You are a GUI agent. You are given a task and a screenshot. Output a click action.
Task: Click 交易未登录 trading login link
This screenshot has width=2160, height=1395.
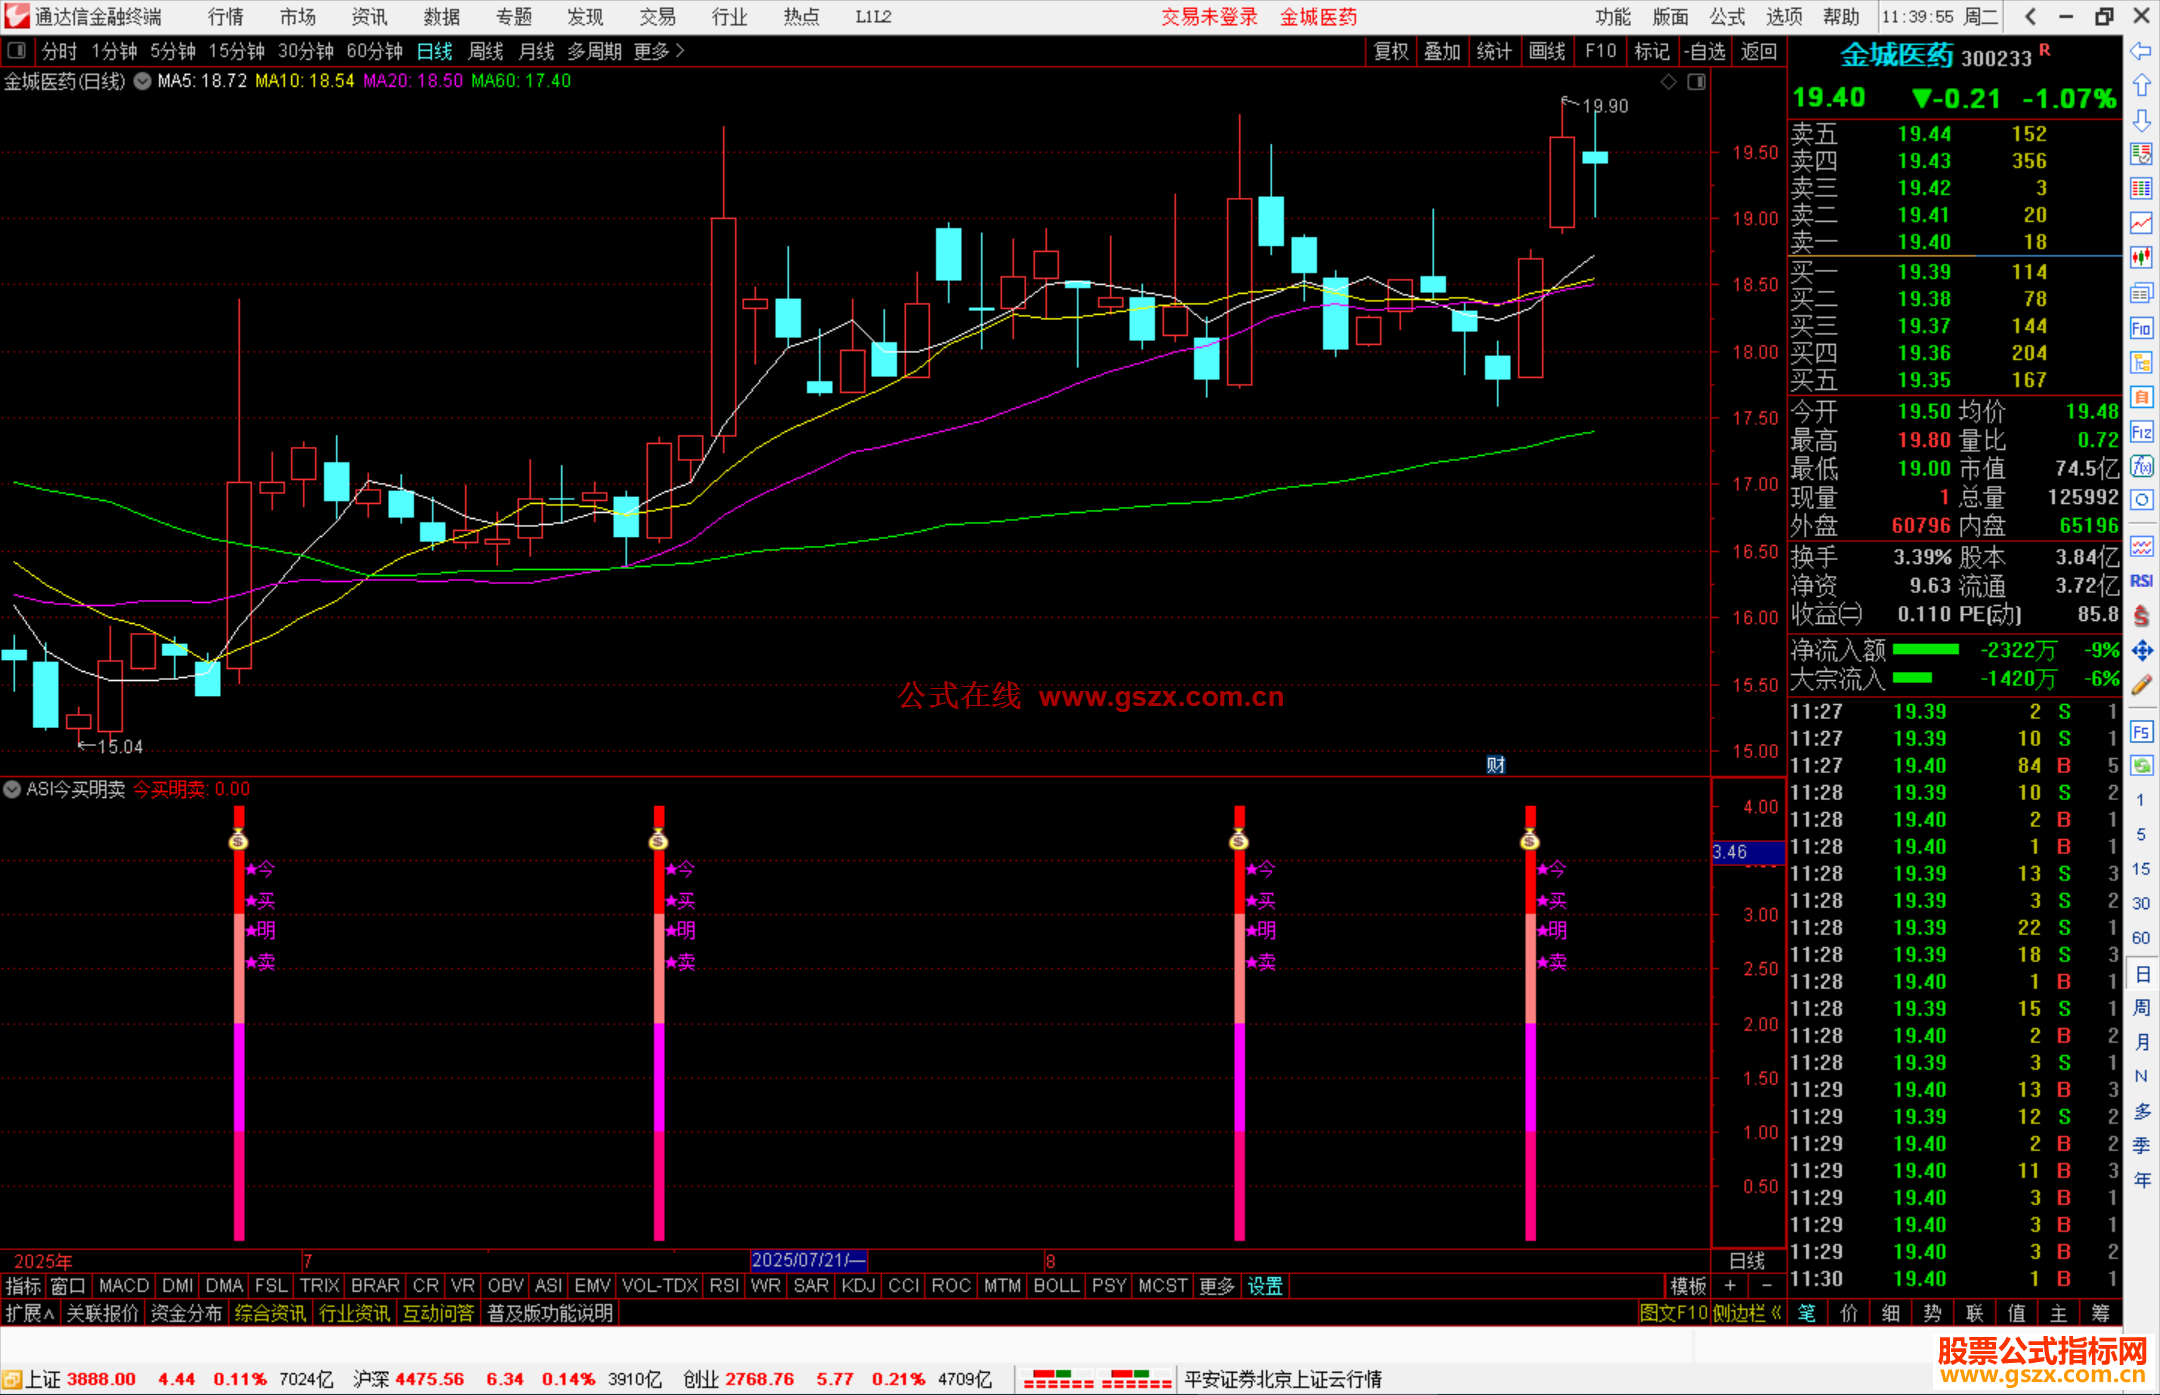coord(1209,17)
